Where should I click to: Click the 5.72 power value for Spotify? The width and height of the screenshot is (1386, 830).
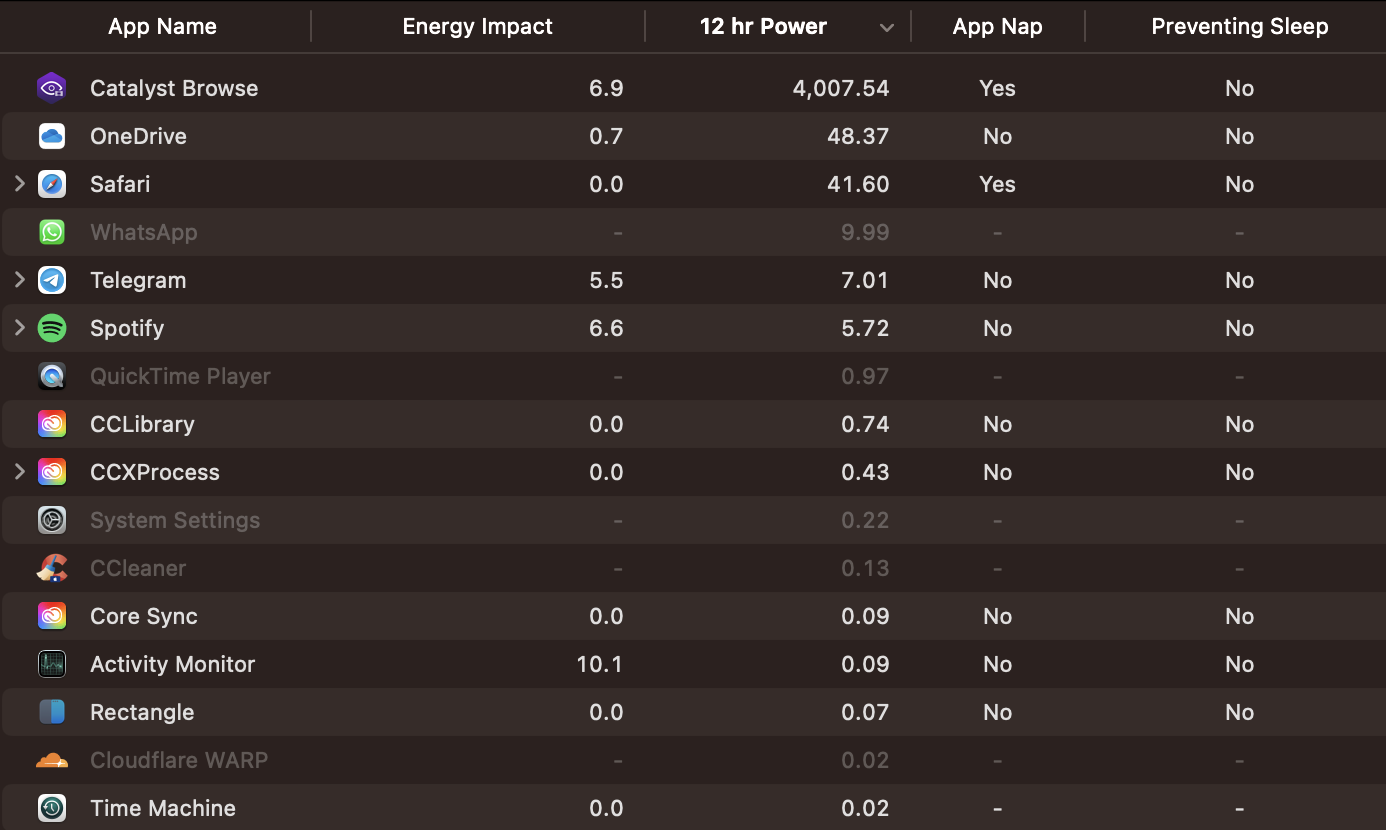point(866,328)
